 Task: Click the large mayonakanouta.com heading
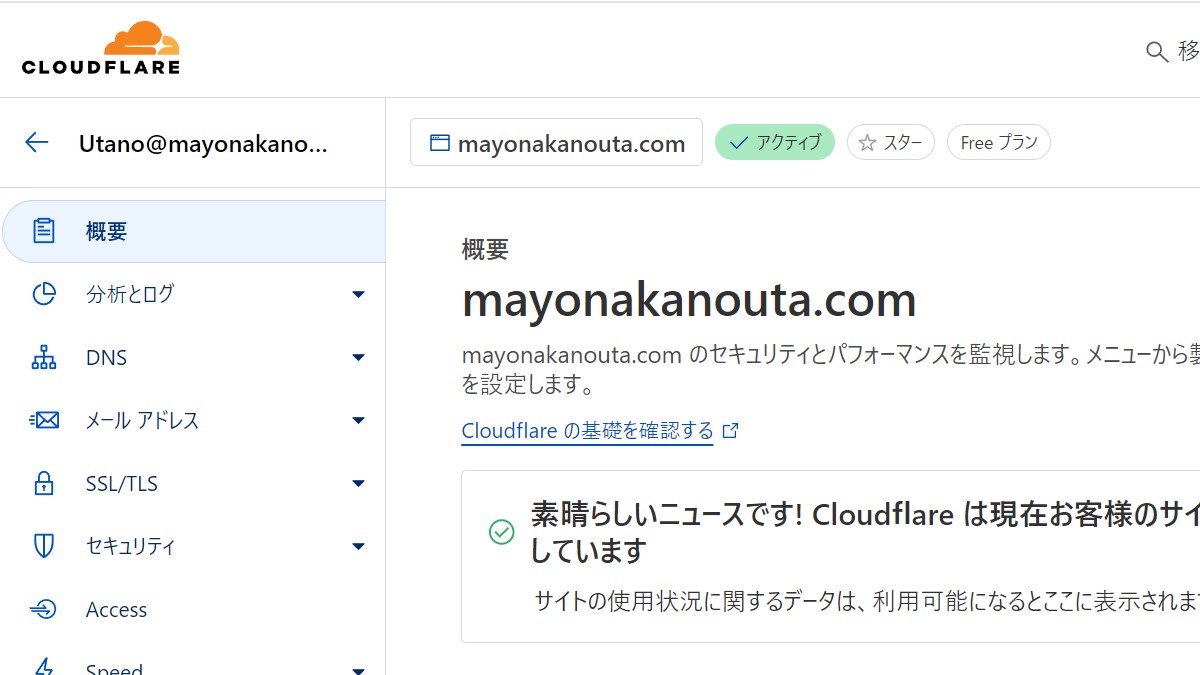(x=689, y=299)
